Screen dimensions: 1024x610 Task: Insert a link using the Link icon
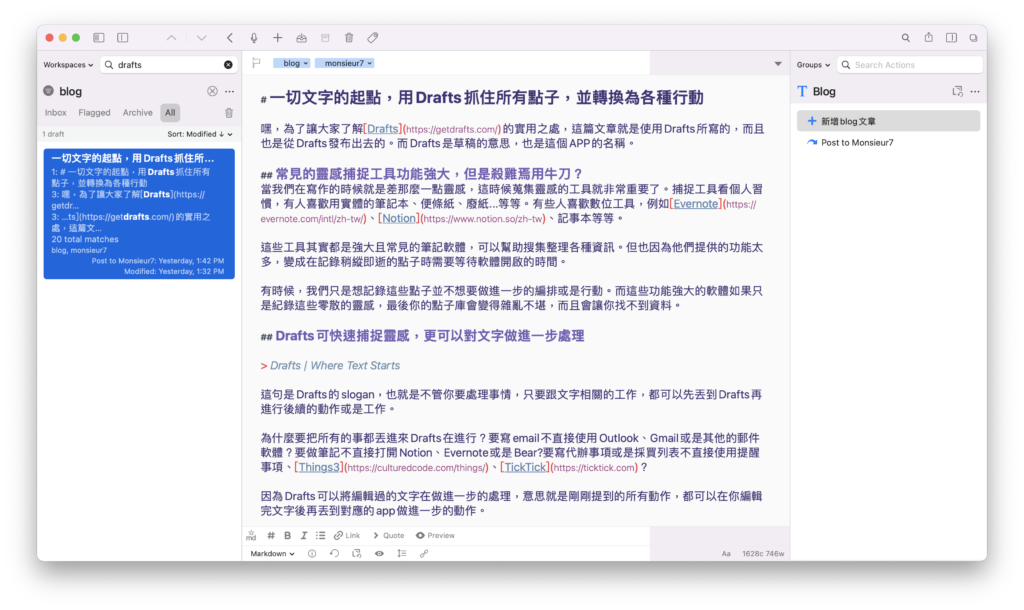point(347,535)
